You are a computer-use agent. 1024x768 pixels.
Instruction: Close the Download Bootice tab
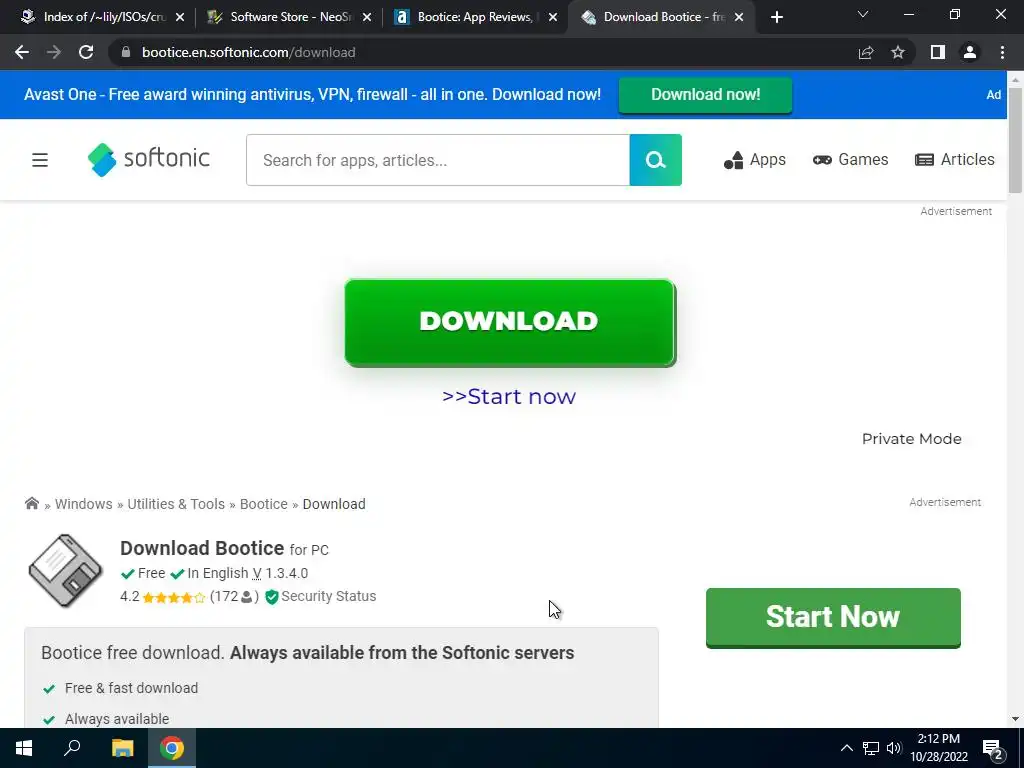pos(739,18)
